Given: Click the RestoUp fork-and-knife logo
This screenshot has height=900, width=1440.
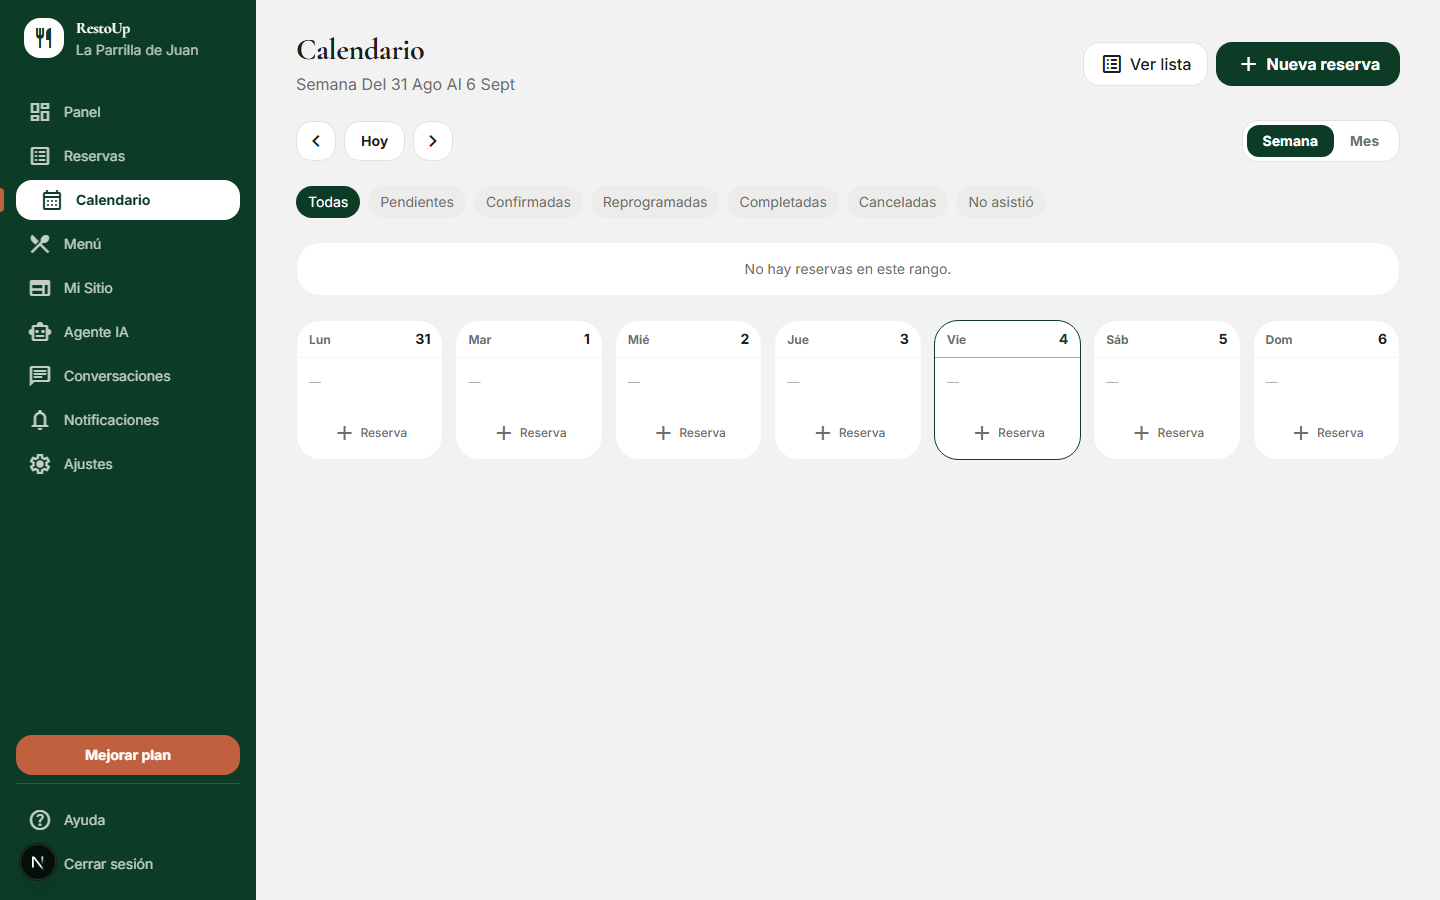Looking at the screenshot, I should [44, 38].
